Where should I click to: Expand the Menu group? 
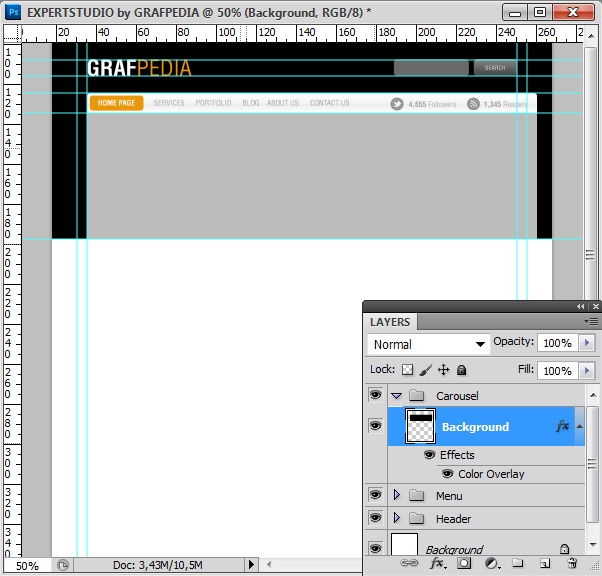coord(397,495)
